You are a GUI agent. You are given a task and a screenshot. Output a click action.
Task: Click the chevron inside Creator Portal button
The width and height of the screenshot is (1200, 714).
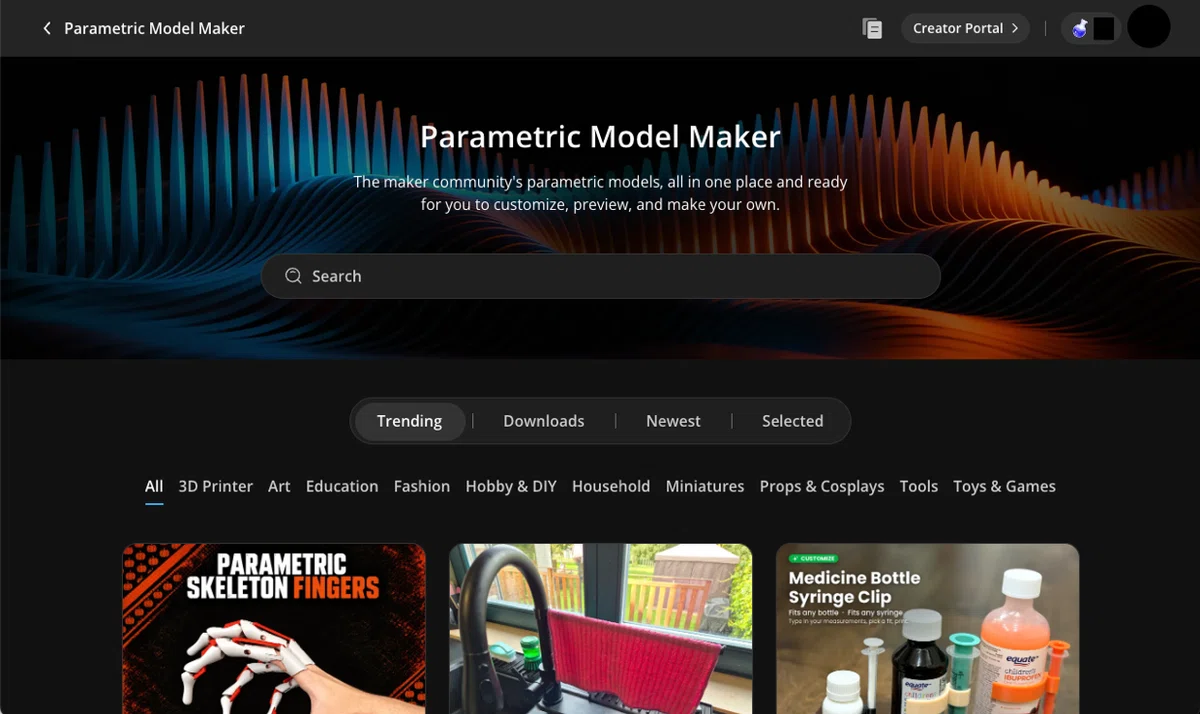click(x=1014, y=28)
